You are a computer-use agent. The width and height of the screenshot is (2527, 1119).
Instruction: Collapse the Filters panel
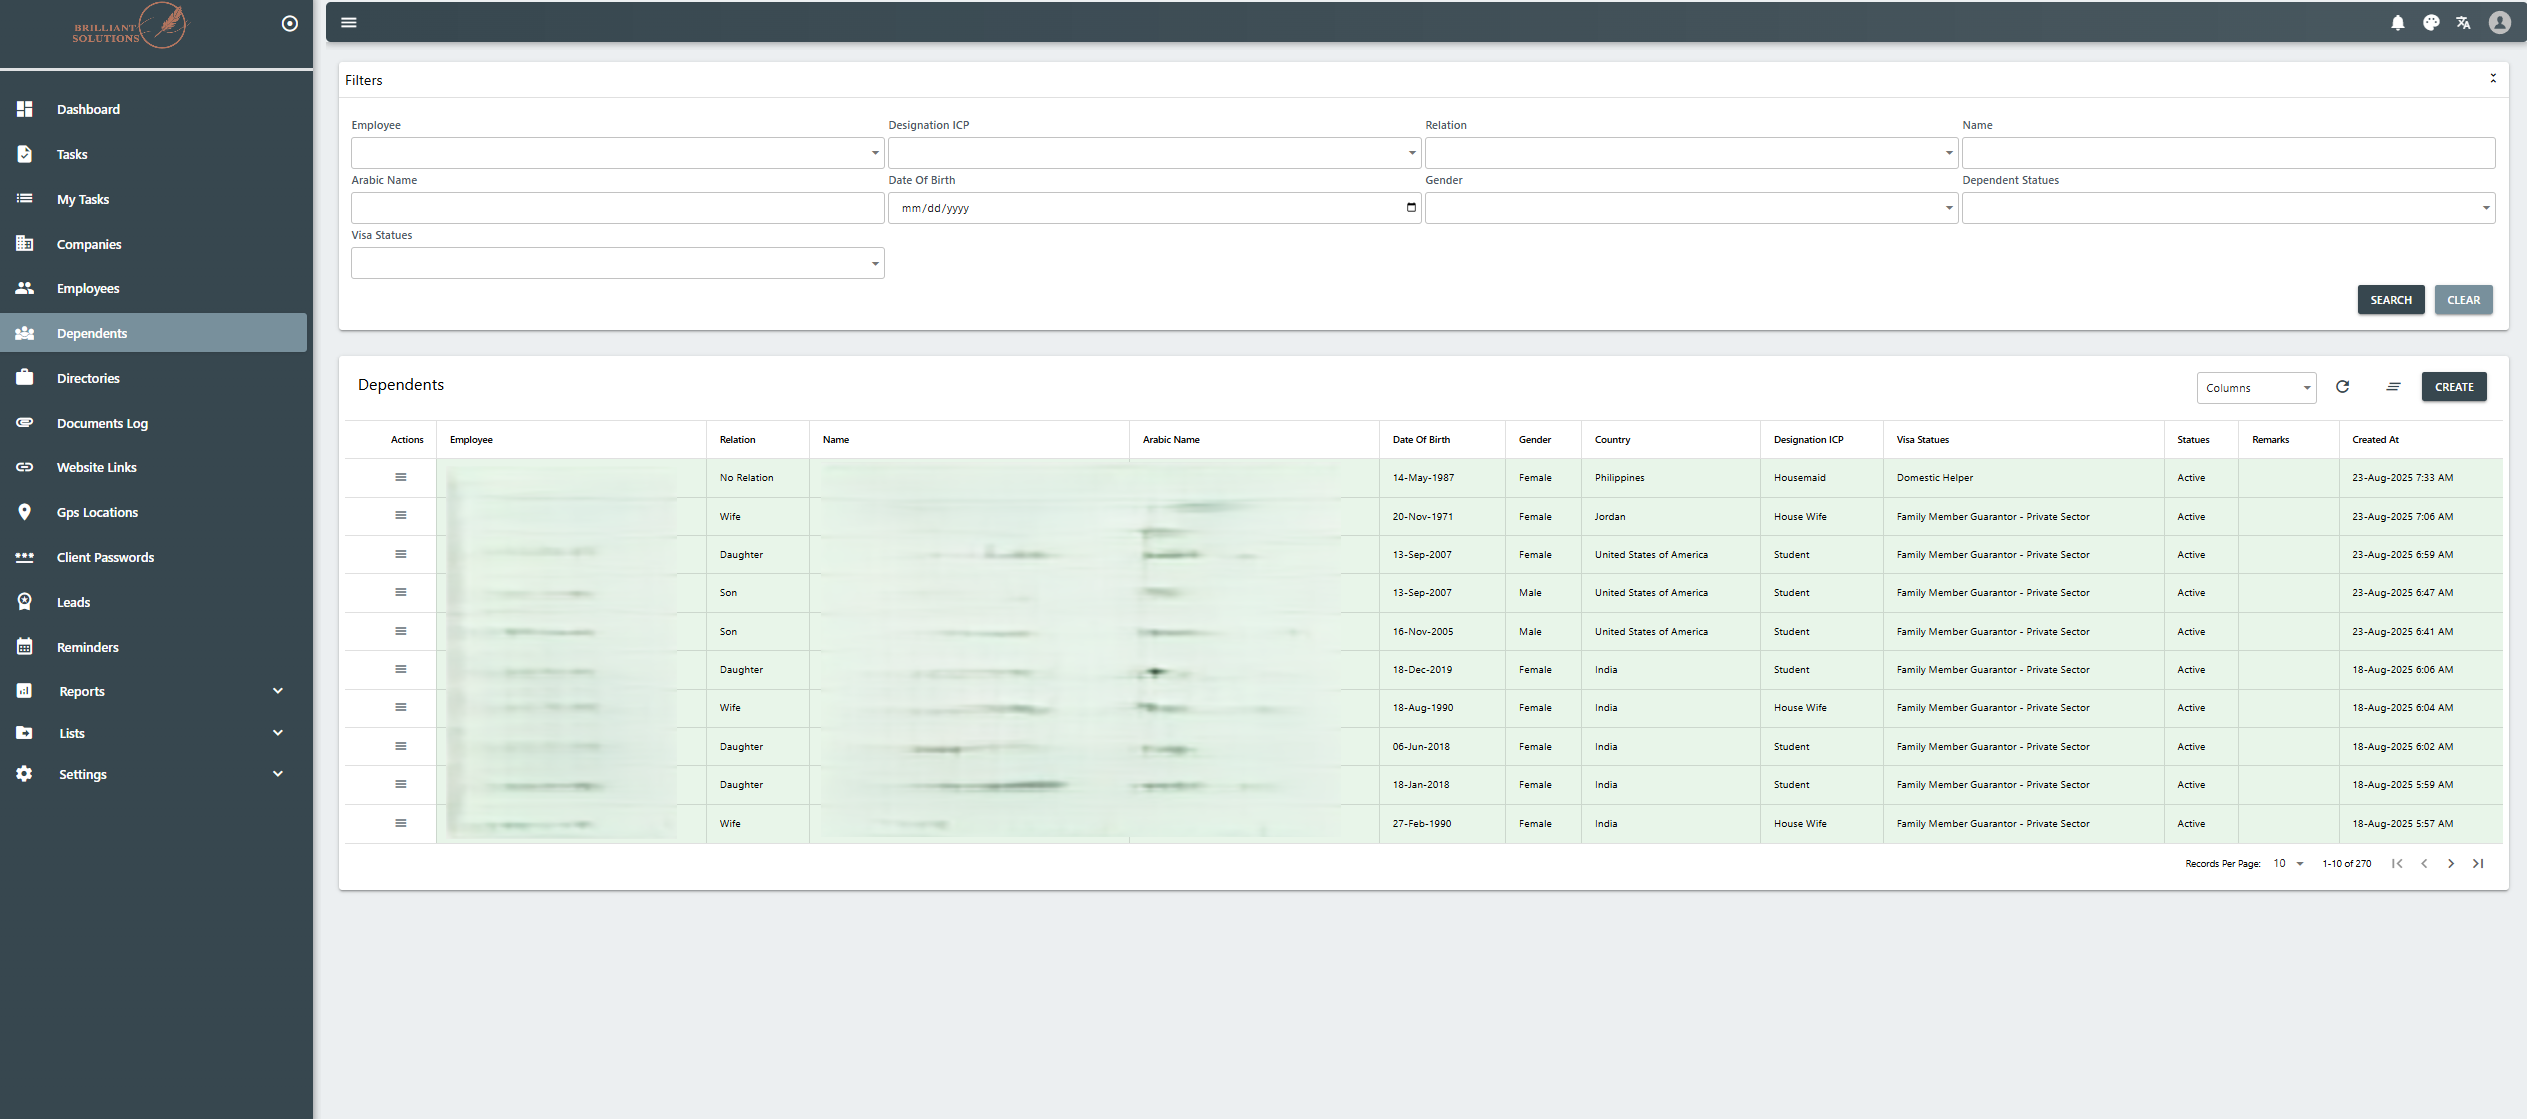(2492, 79)
